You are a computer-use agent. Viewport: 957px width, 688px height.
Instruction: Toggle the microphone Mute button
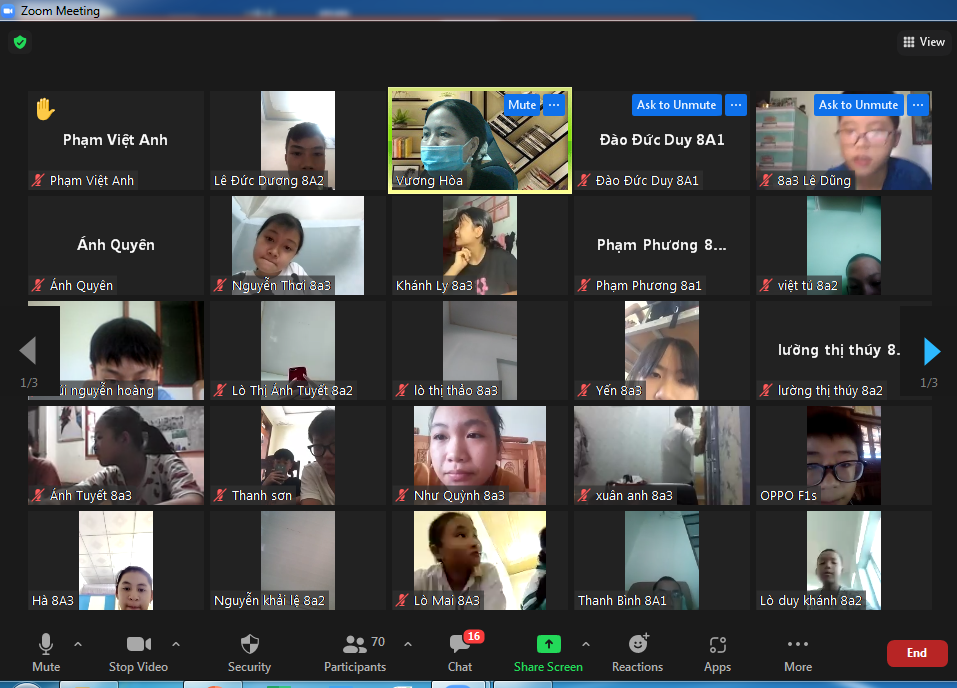(46, 653)
